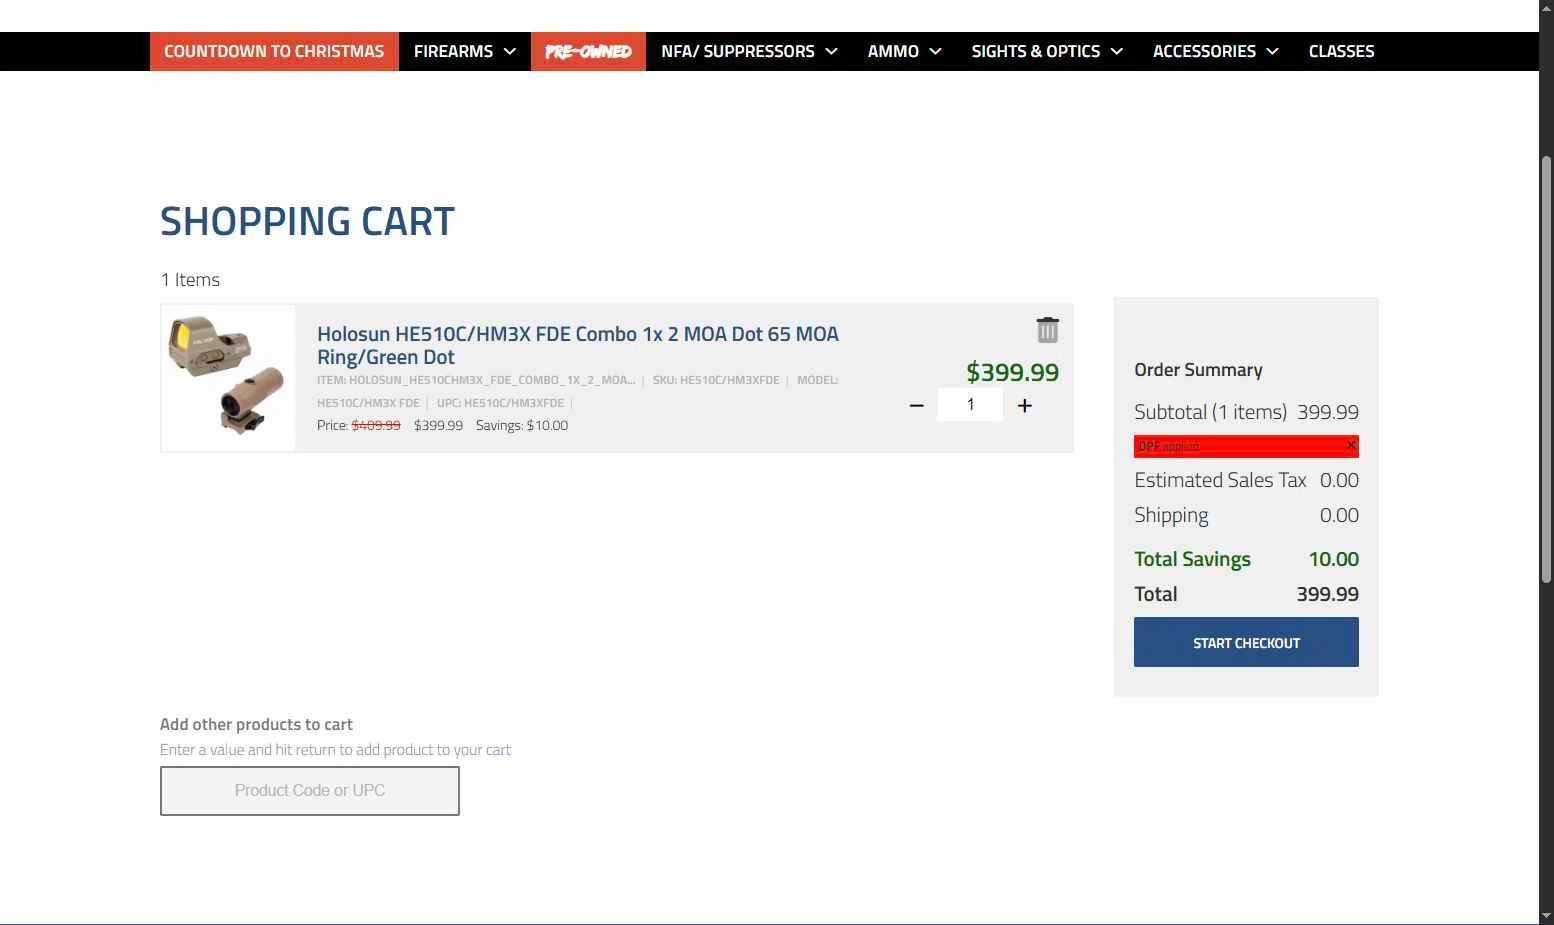Click the Total Savings 10.00 value
Viewport: 1554px width, 925px height.
[1333, 559]
